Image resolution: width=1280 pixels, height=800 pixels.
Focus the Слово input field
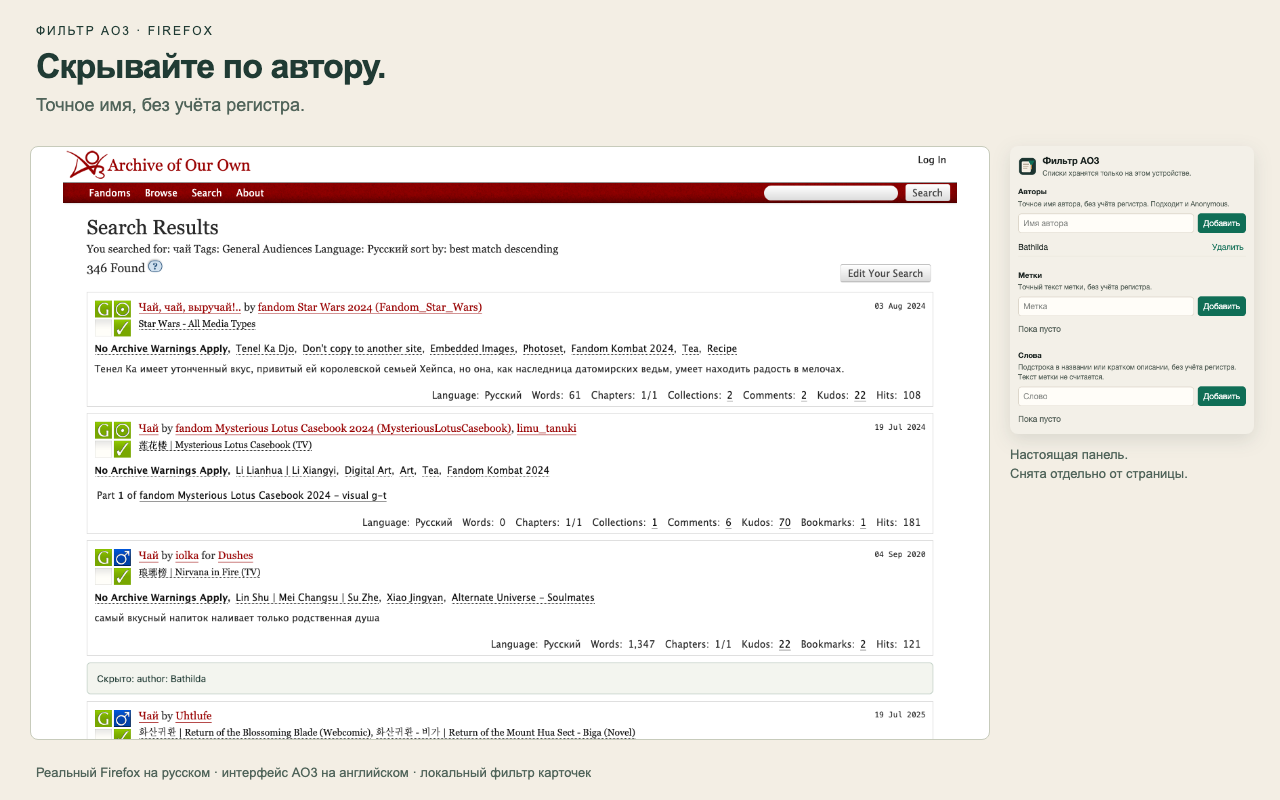coord(1106,396)
